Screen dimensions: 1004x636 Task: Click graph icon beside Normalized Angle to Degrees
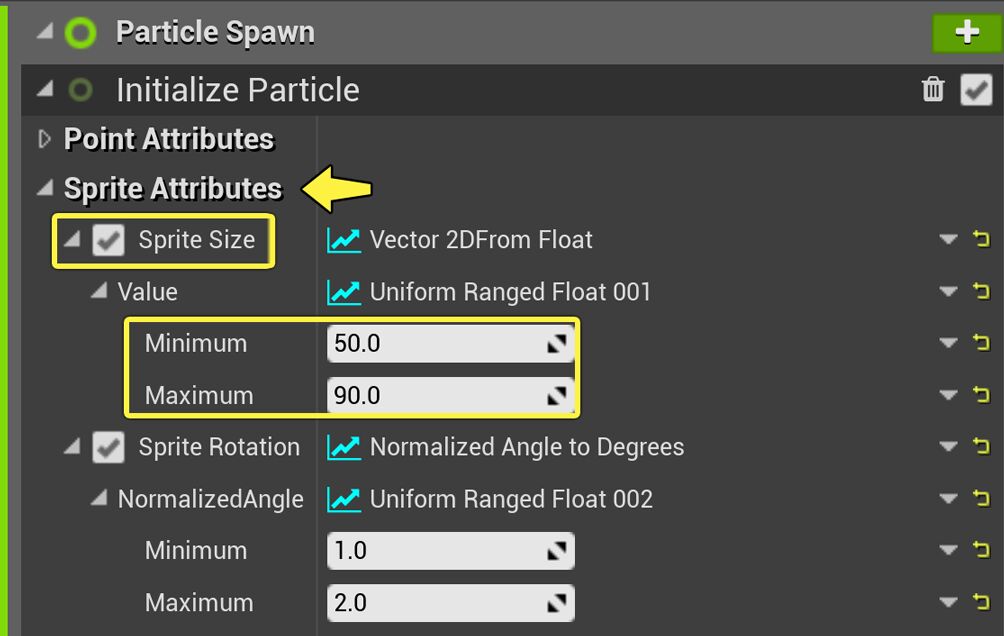point(343,447)
